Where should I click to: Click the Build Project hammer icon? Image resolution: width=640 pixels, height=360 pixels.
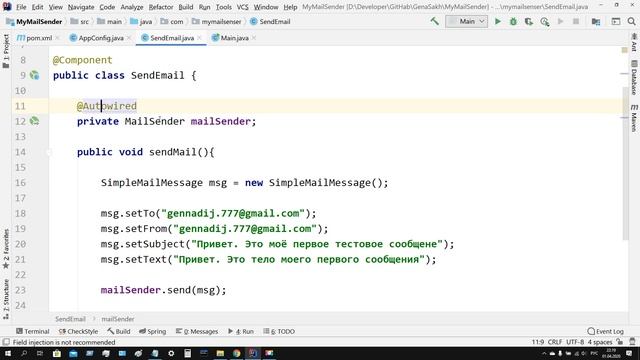pos(435,21)
